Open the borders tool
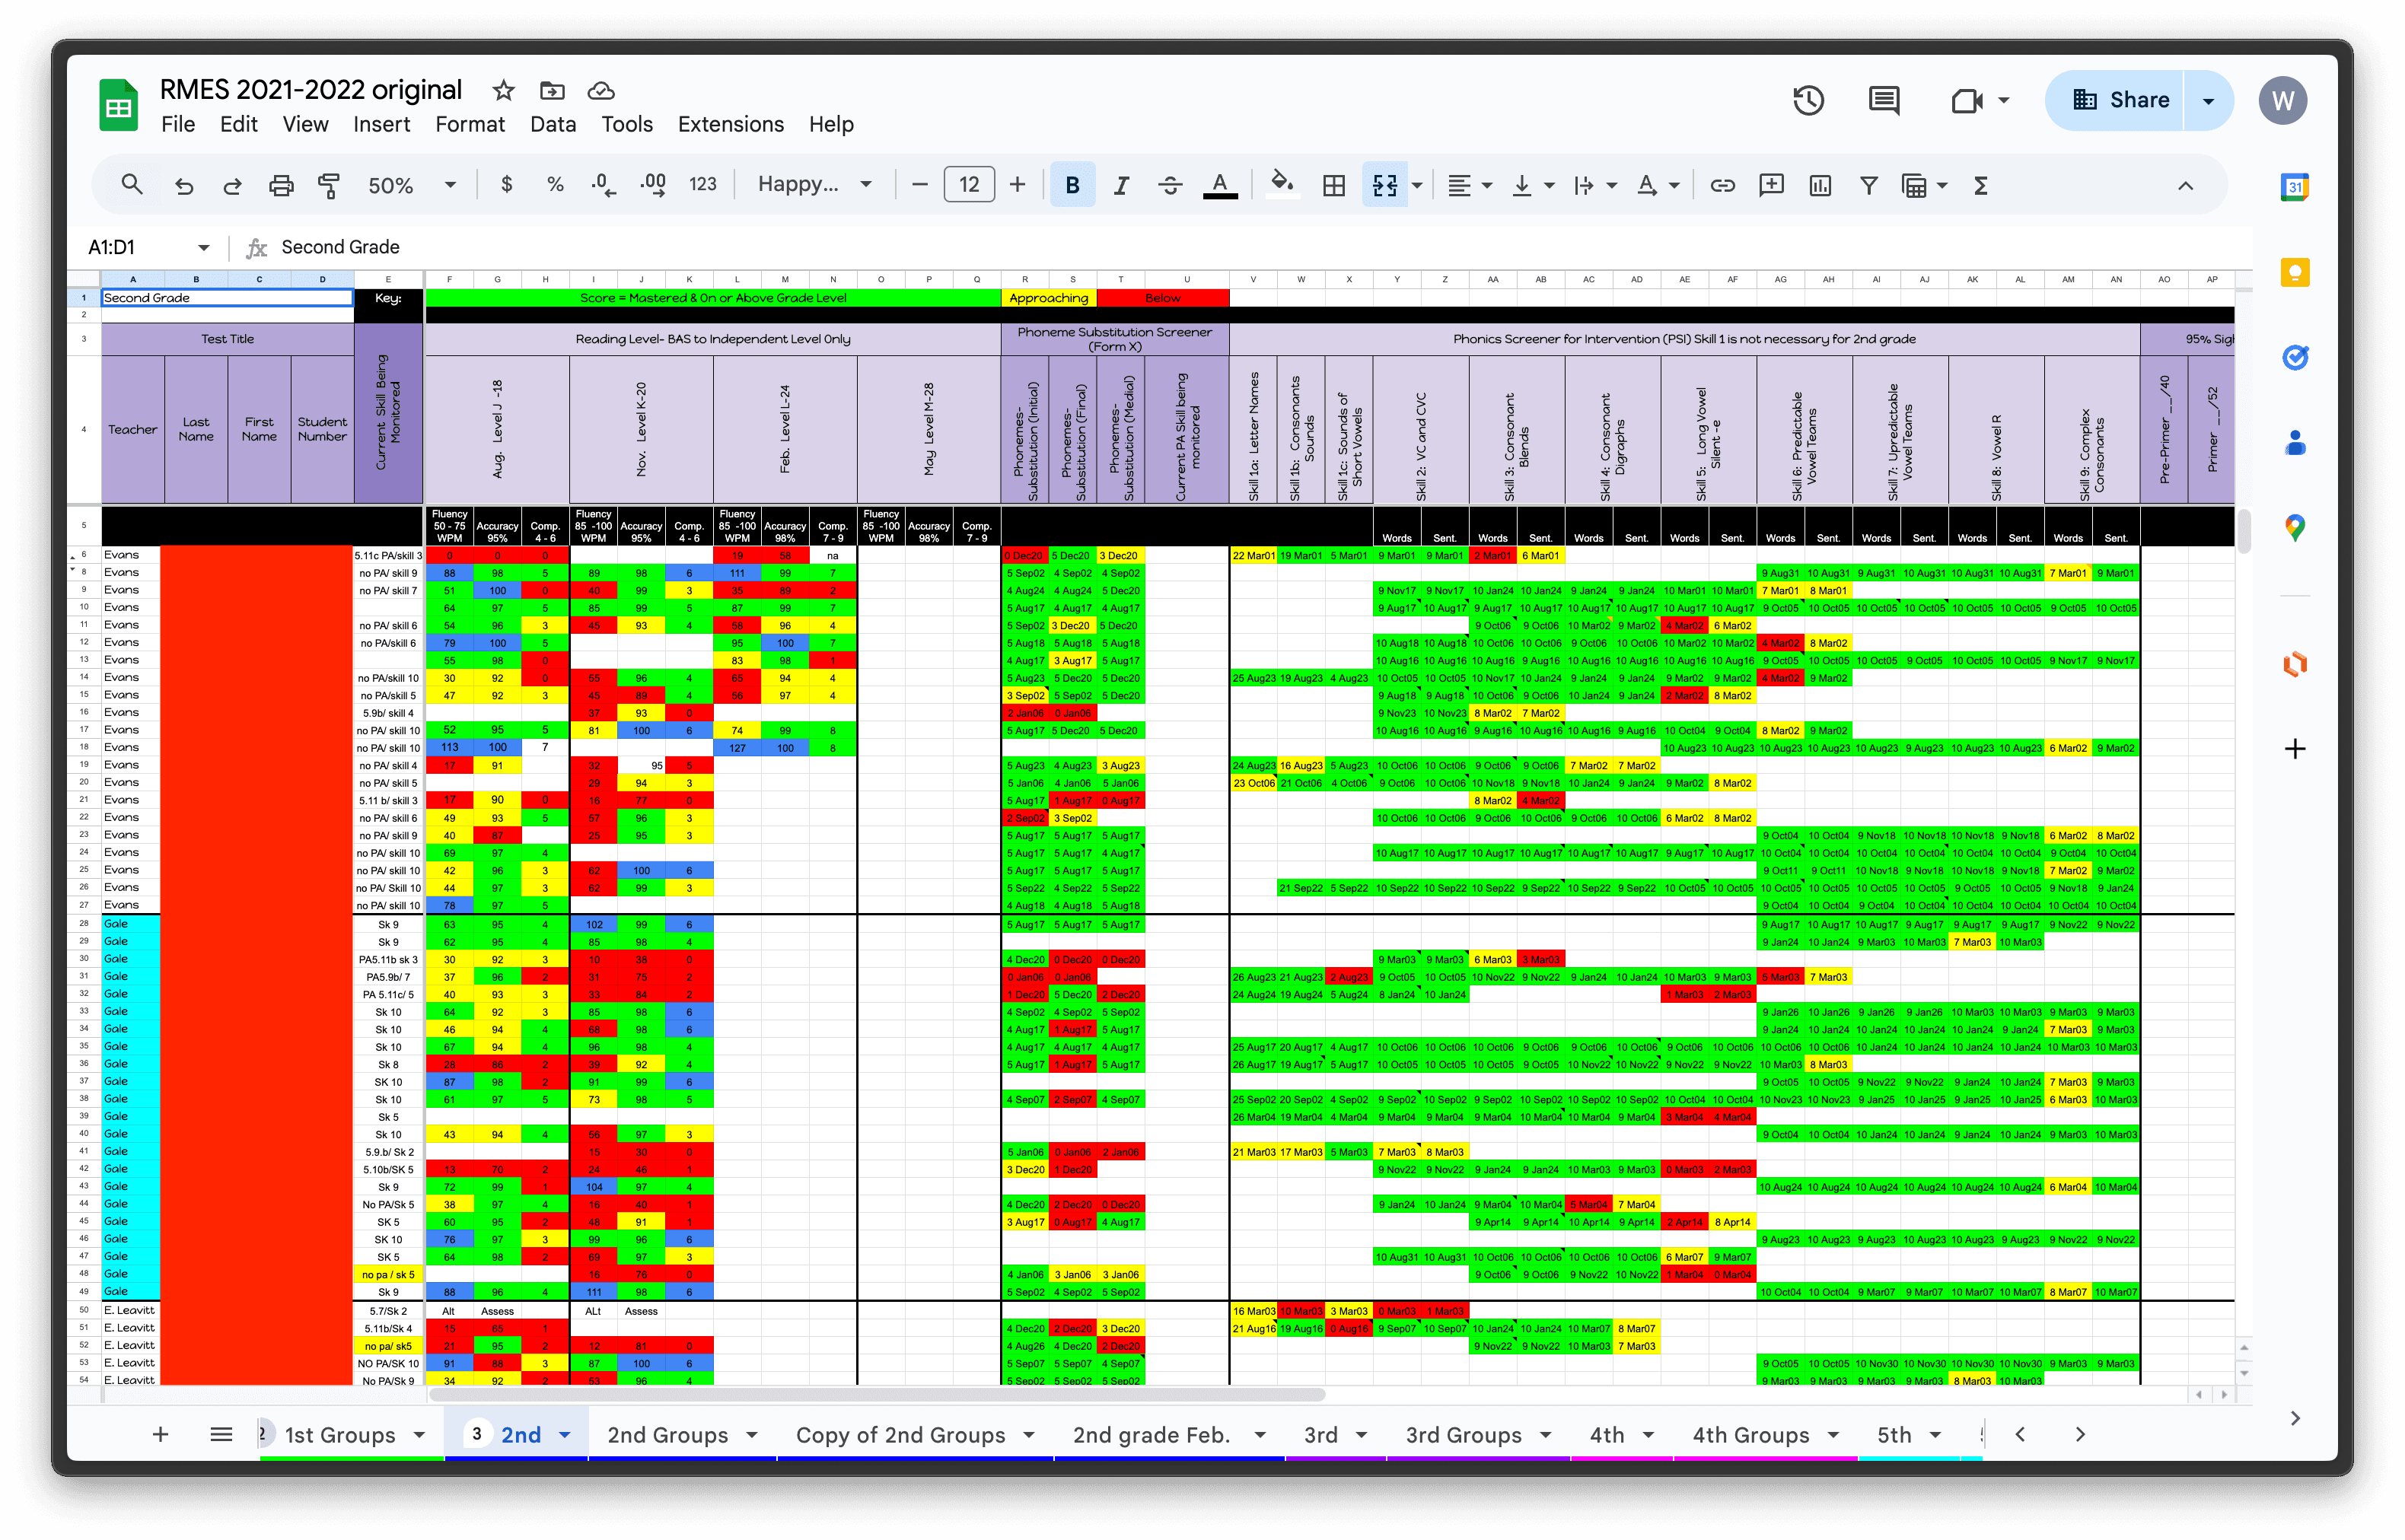Viewport: 2405px width, 1540px height. click(1334, 185)
